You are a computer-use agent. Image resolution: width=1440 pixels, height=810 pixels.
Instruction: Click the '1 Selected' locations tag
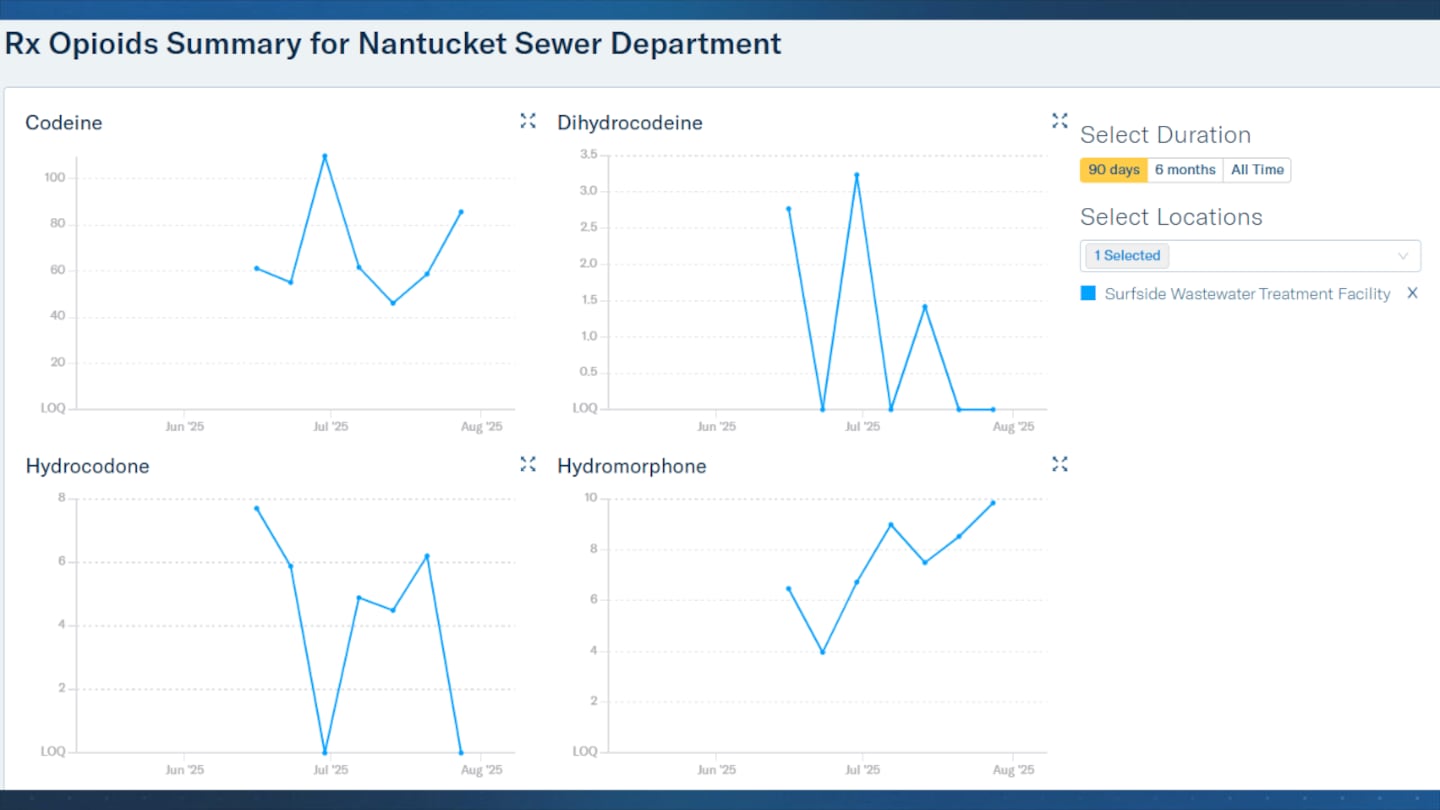point(1127,256)
